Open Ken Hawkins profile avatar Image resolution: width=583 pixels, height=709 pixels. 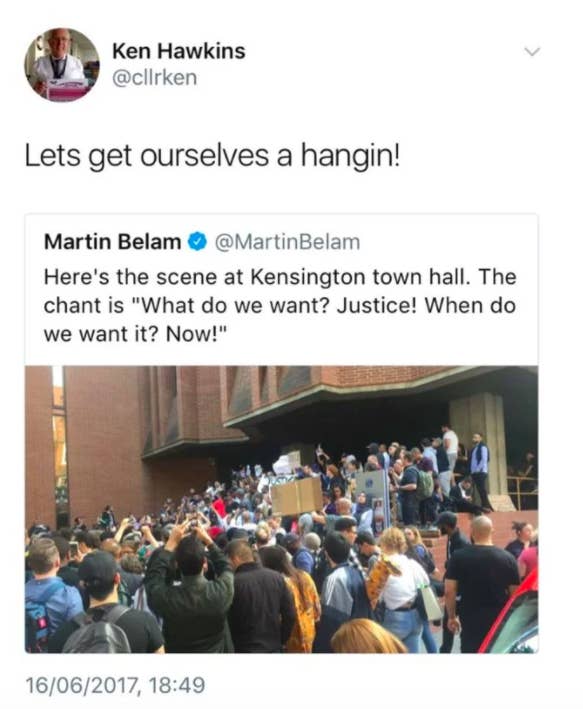[x=62, y=65]
